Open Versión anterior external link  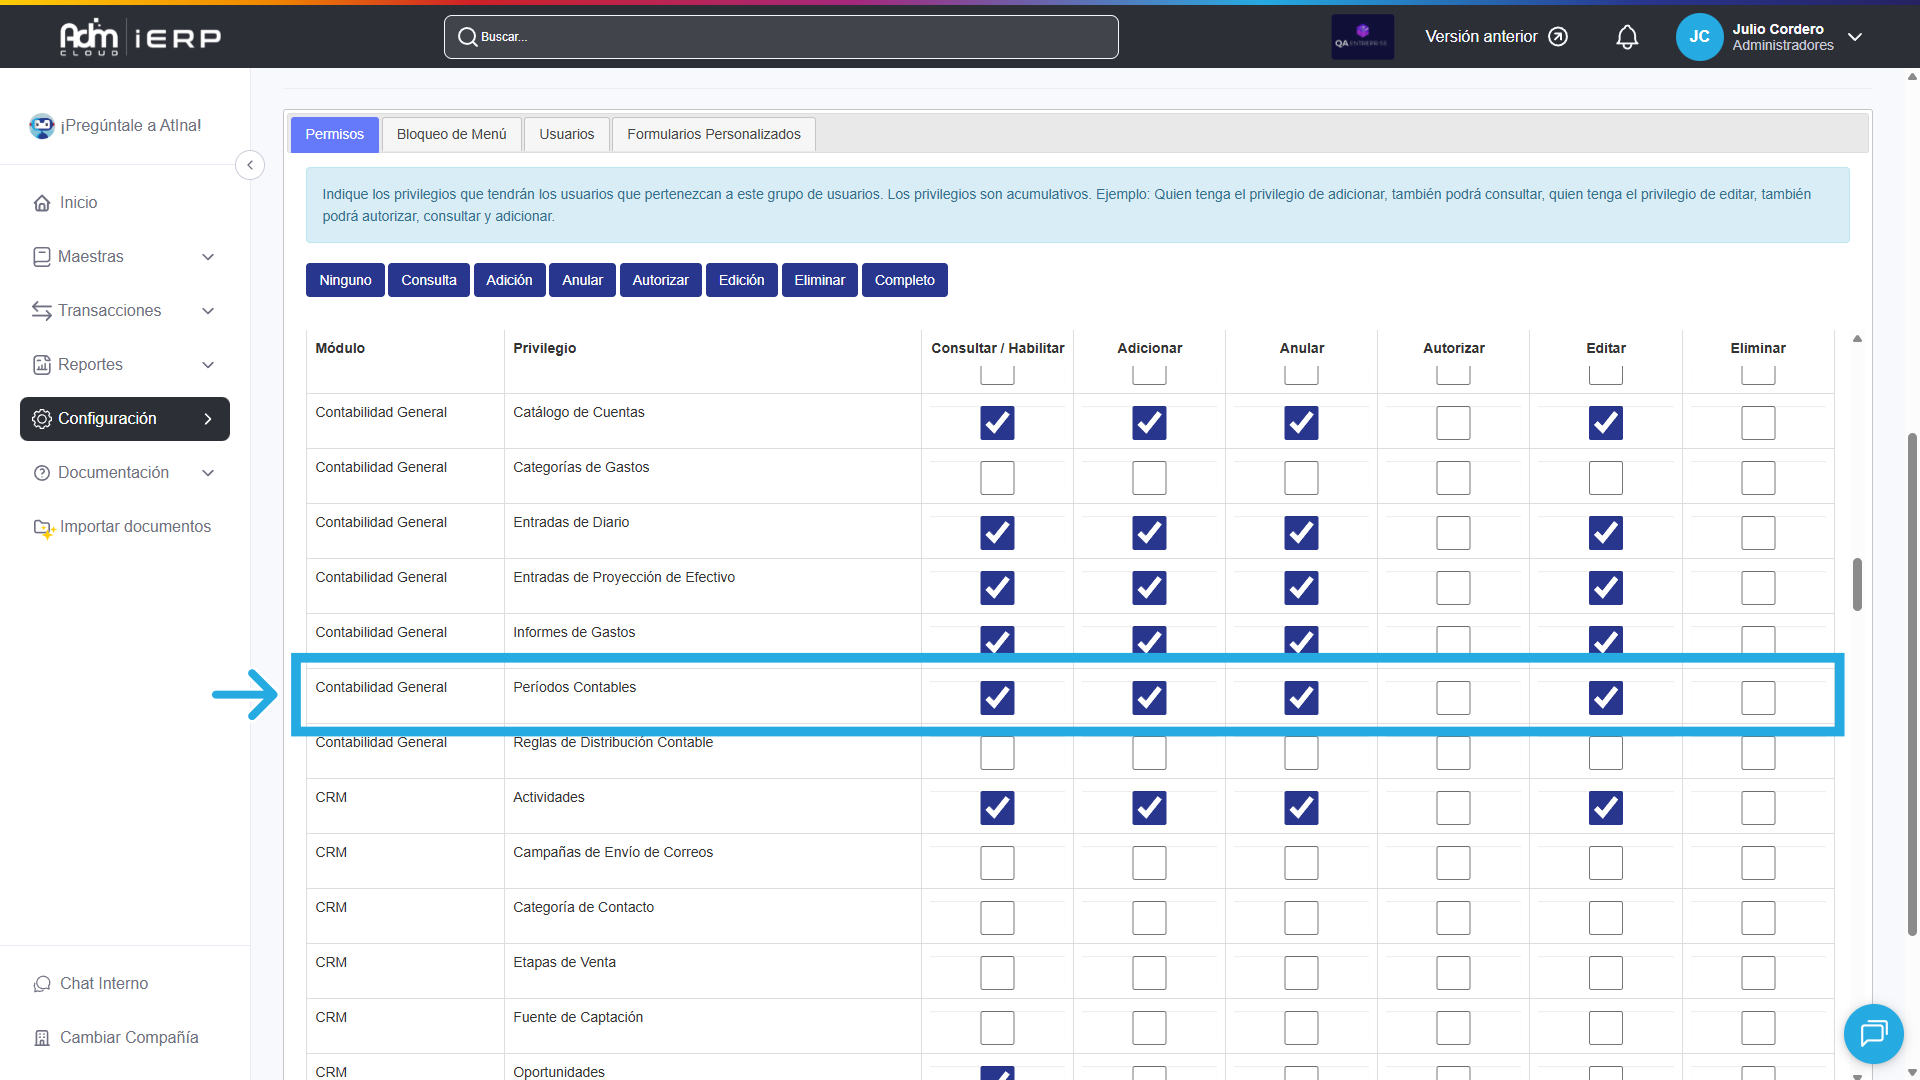pyautogui.click(x=1496, y=37)
